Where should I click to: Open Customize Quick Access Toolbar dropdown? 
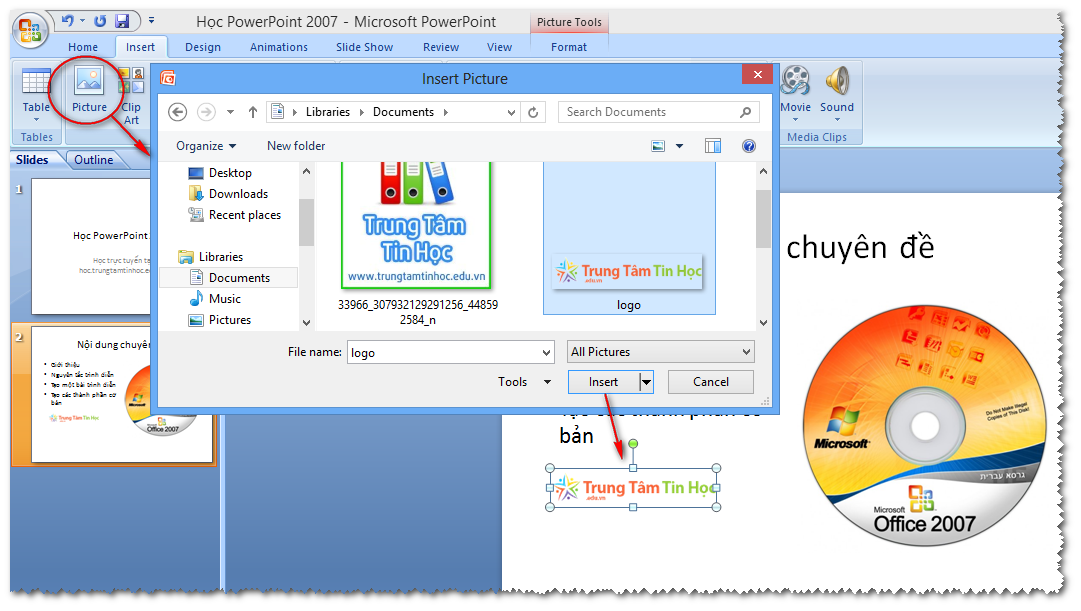[151, 21]
